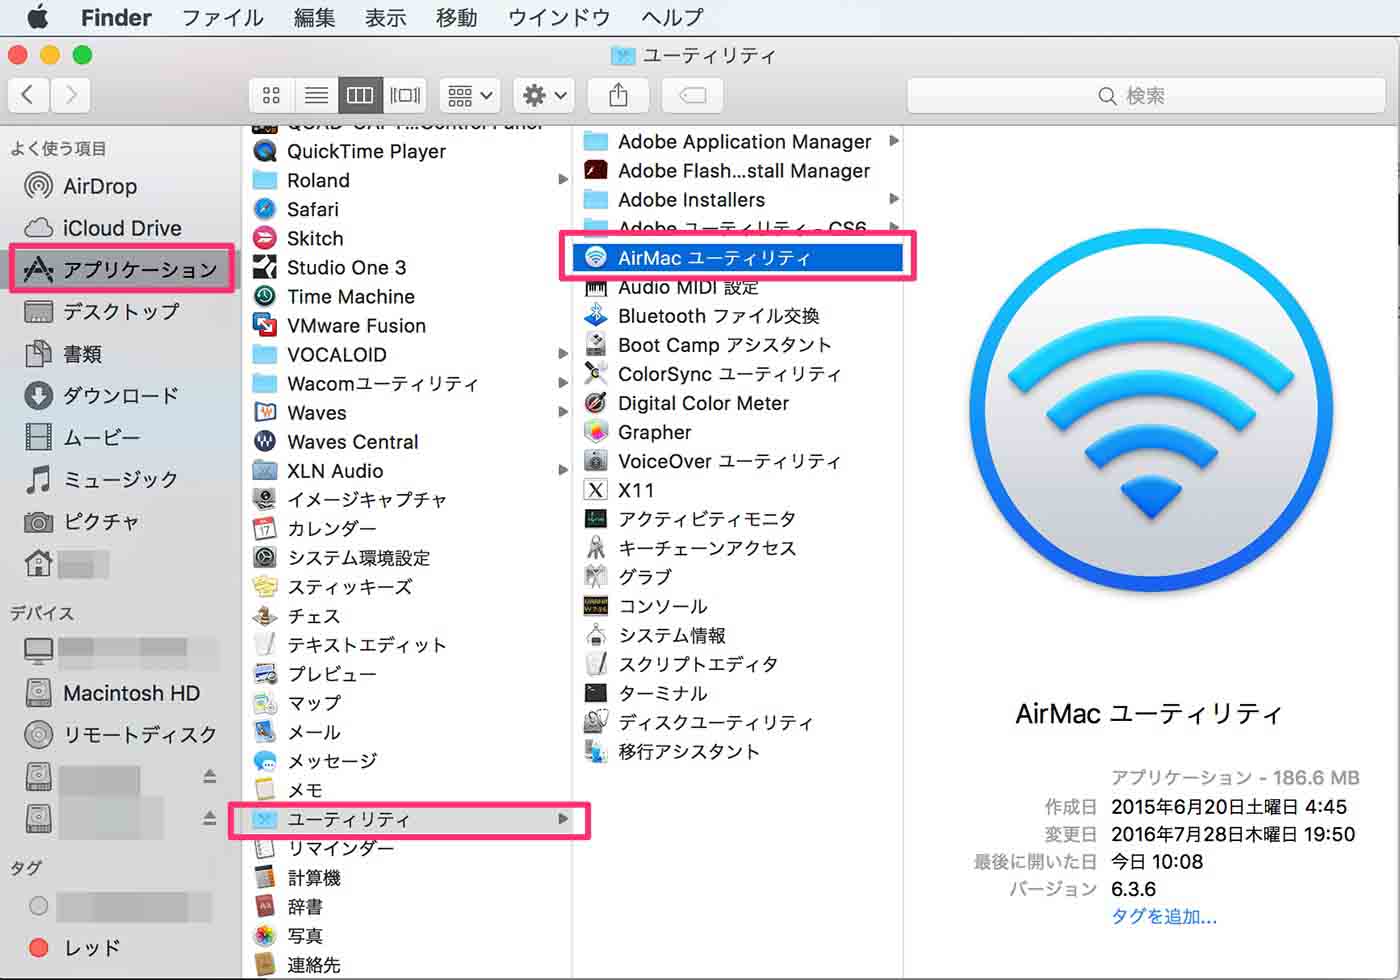Open the item arrangement dropdown
Screen dimensions: 1400x980
click(x=470, y=95)
